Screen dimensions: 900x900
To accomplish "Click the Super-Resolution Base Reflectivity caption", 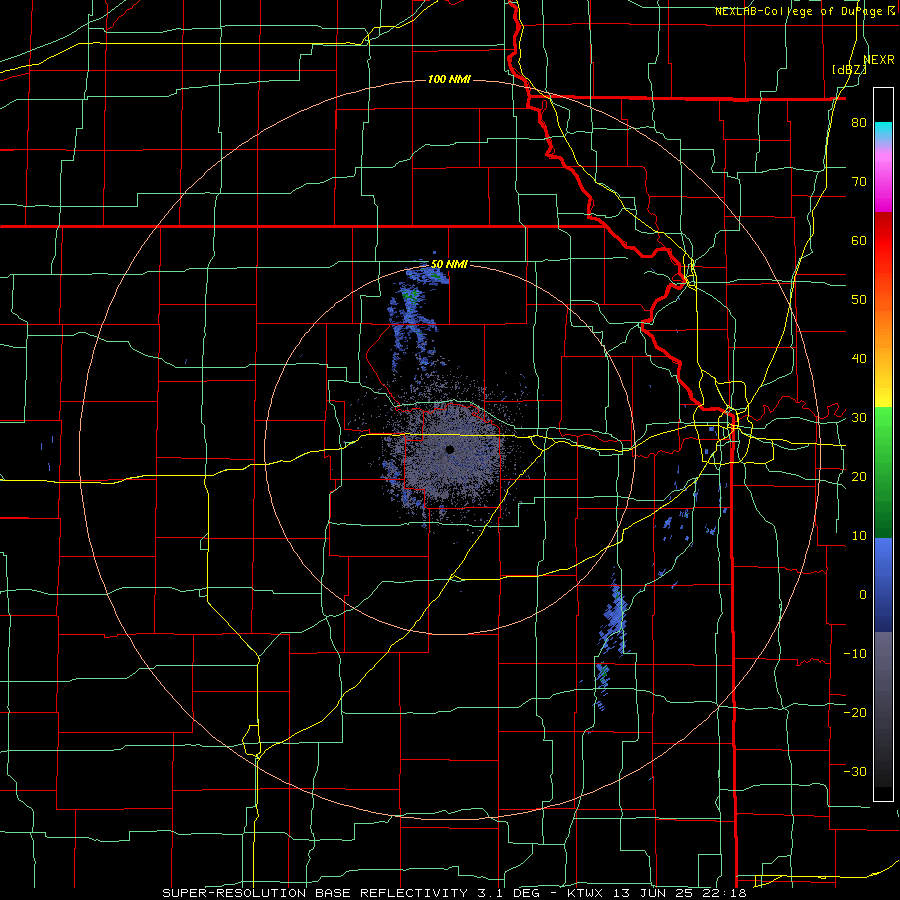I will tap(454, 893).
